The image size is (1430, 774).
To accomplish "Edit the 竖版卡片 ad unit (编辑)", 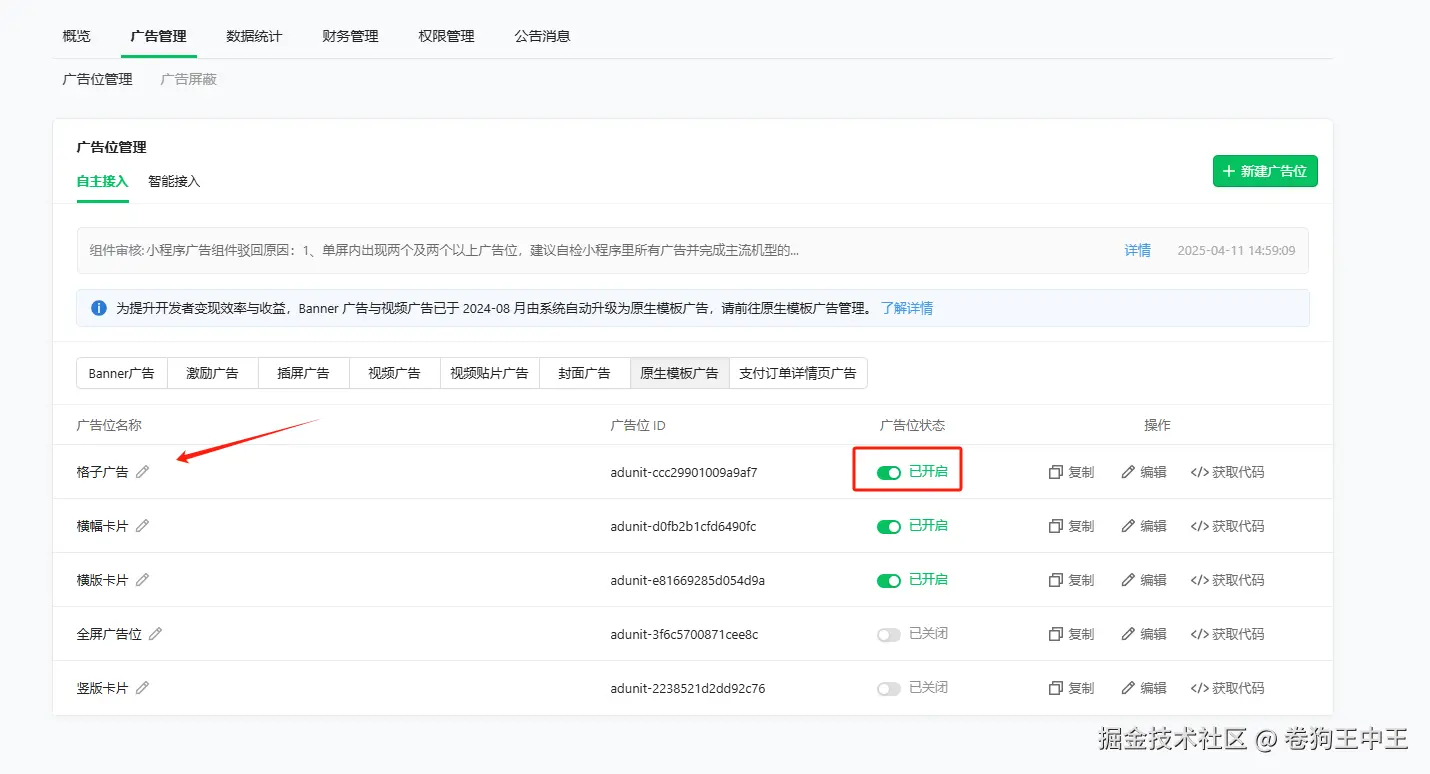I will [1144, 688].
